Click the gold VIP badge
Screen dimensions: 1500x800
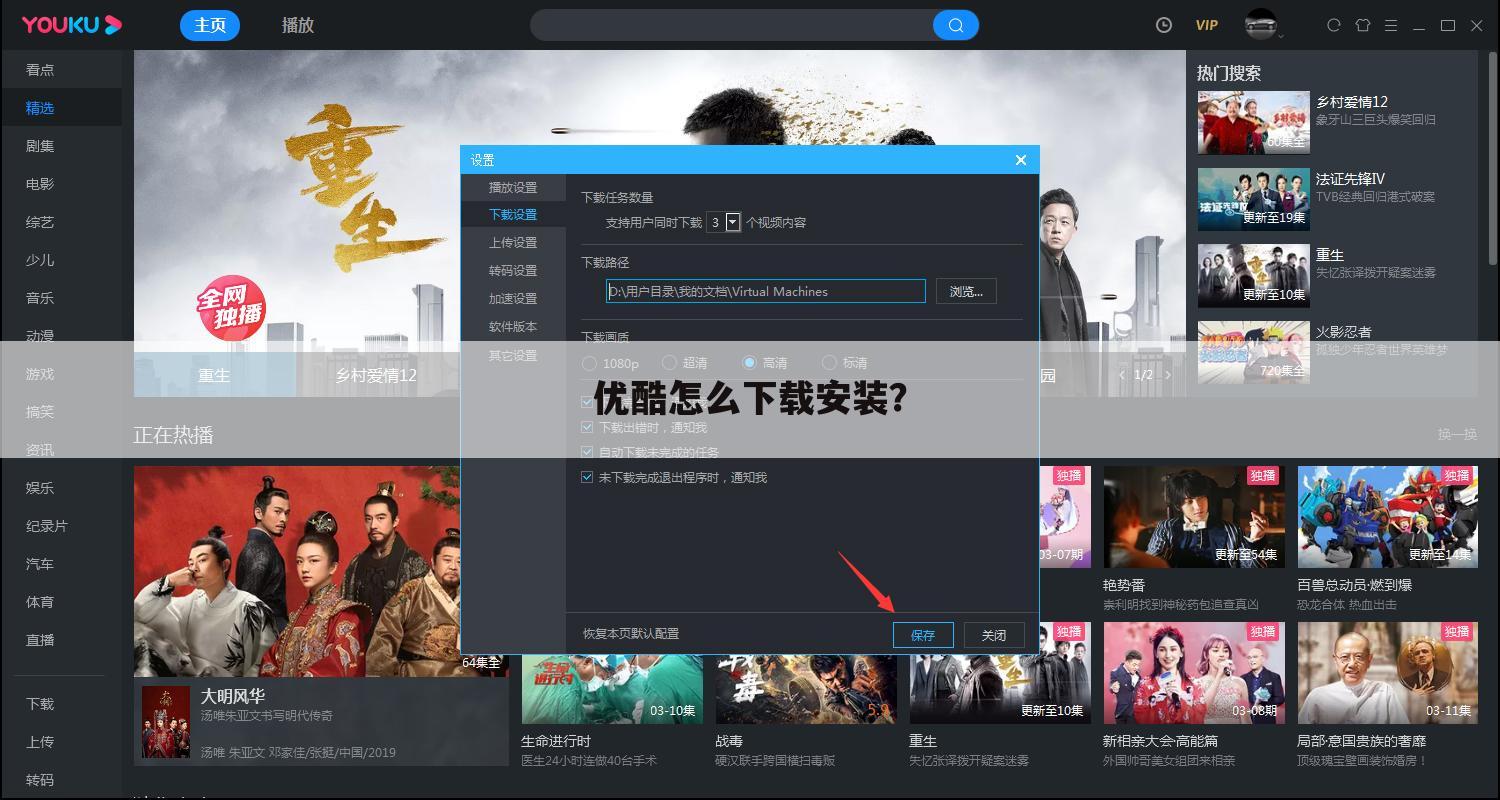click(1206, 25)
